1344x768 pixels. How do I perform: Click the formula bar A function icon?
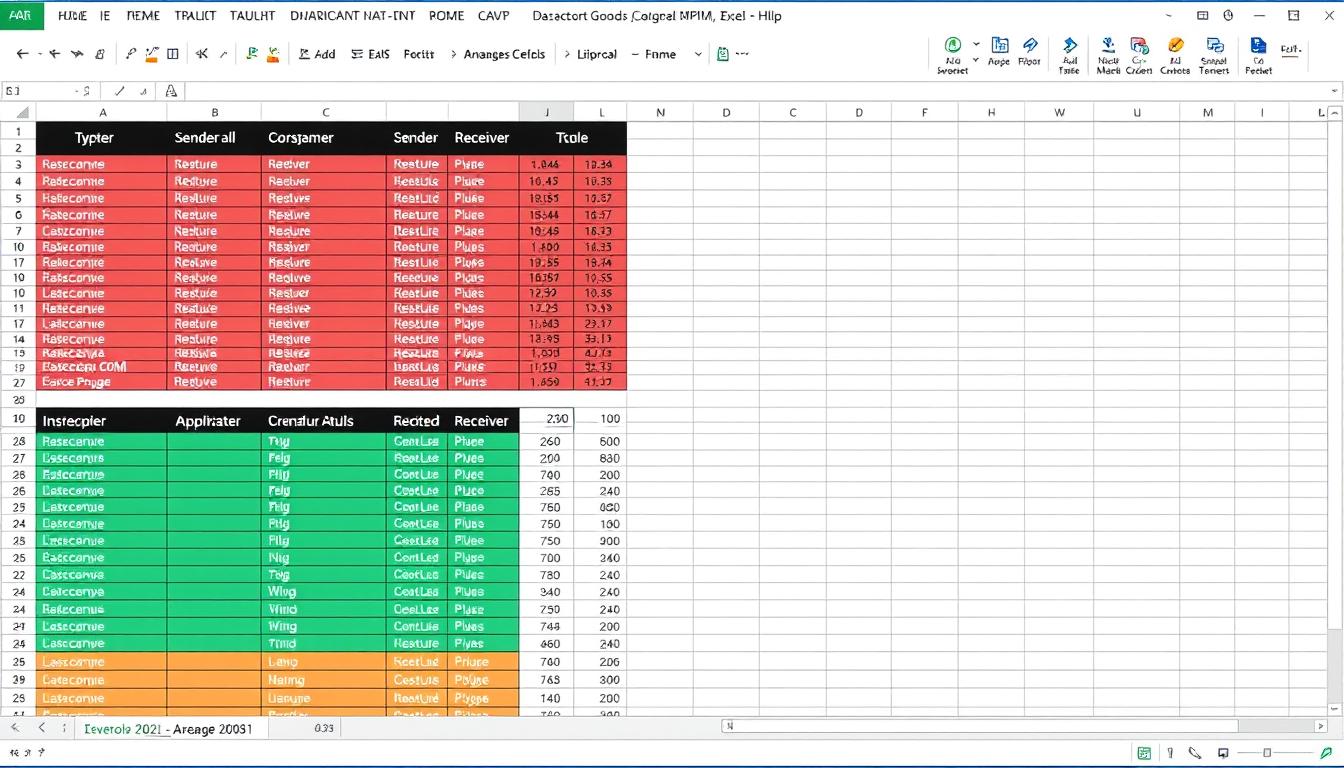coord(171,91)
